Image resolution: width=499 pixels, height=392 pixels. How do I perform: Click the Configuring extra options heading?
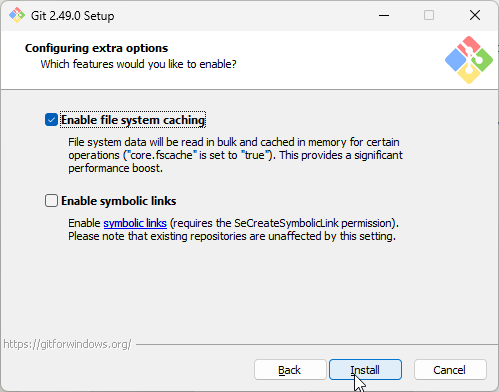tap(96, 48)
